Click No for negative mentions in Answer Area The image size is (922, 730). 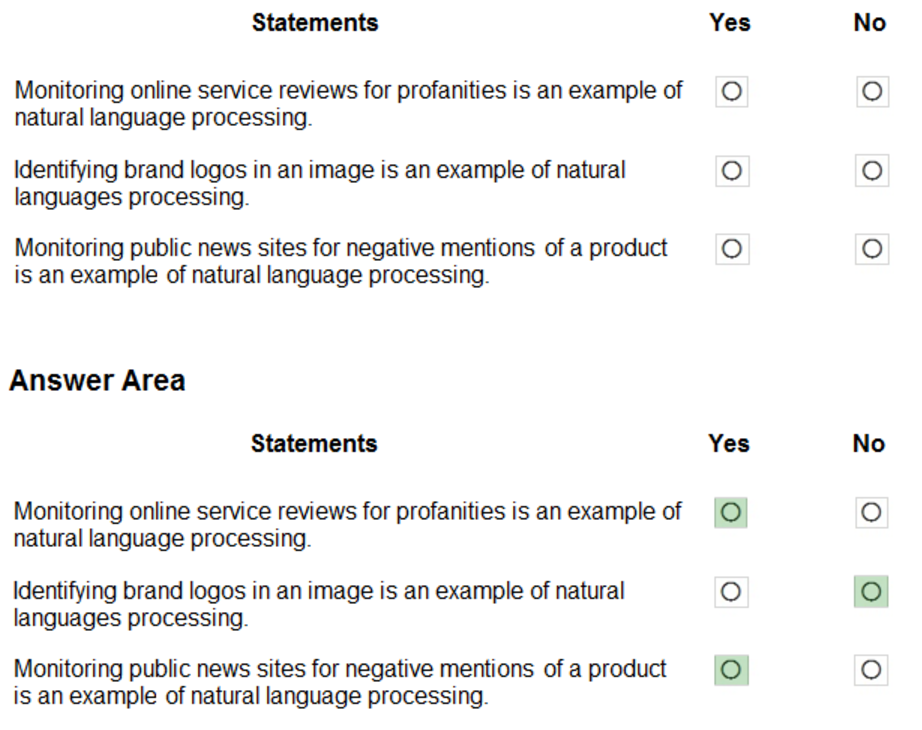click(871, 670)
